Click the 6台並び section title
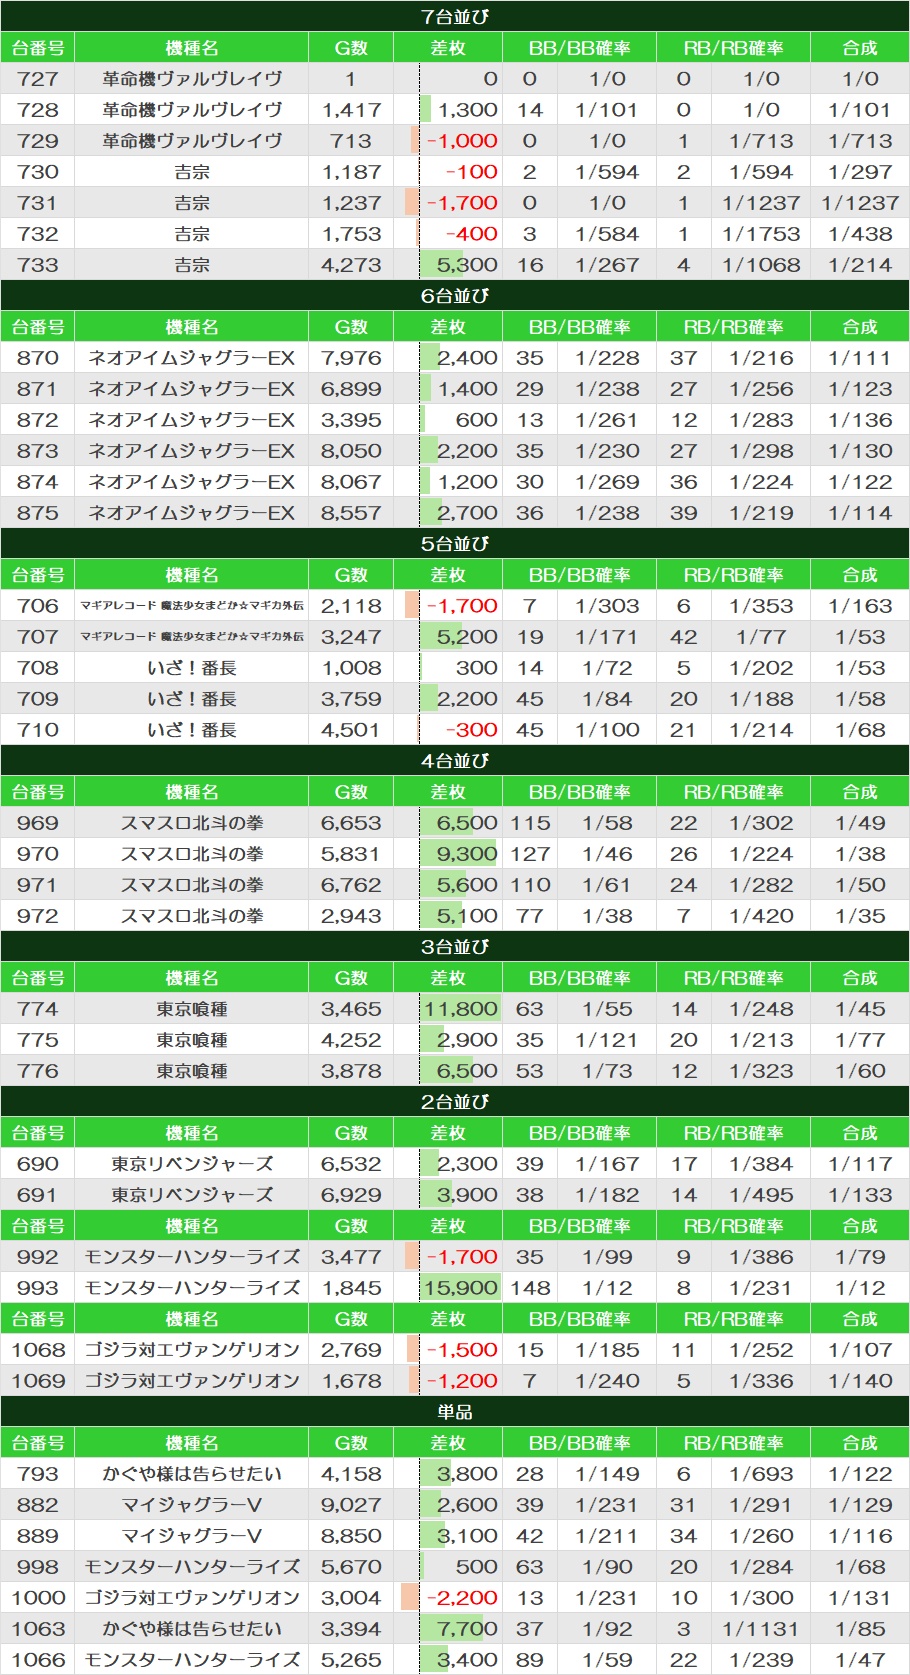Screen dimensions: 910x1675 pyautogui.click(x=455, y=295)
